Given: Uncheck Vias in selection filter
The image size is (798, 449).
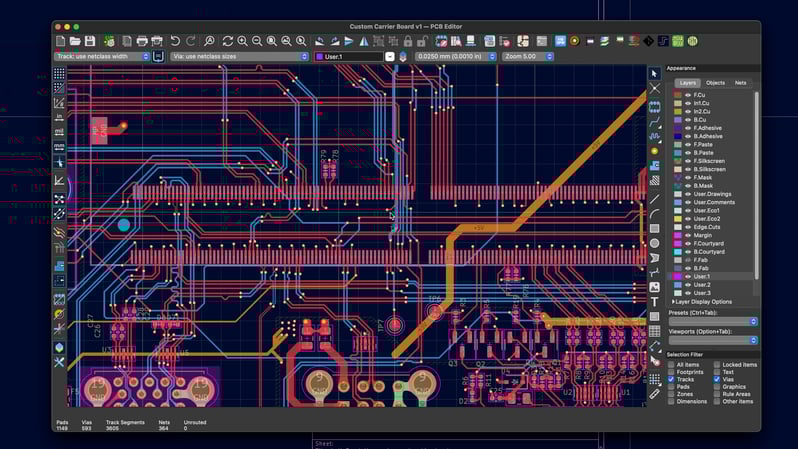Looking at the screenshot, I should [x=717, y=379].
